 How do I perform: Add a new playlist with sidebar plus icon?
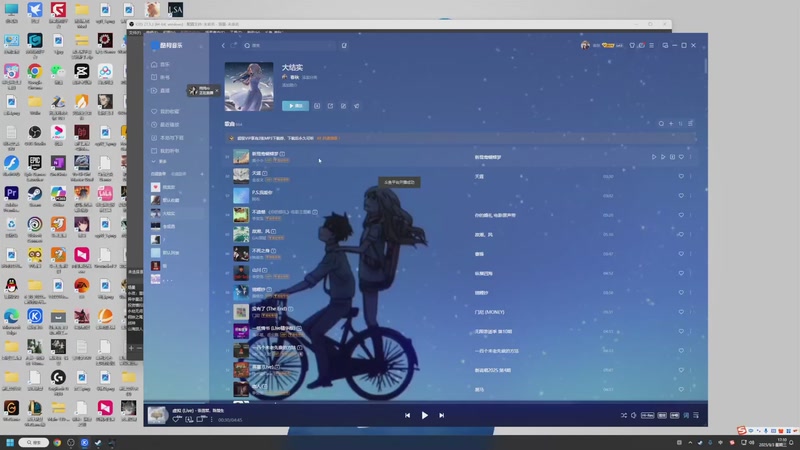pos(202,174)
